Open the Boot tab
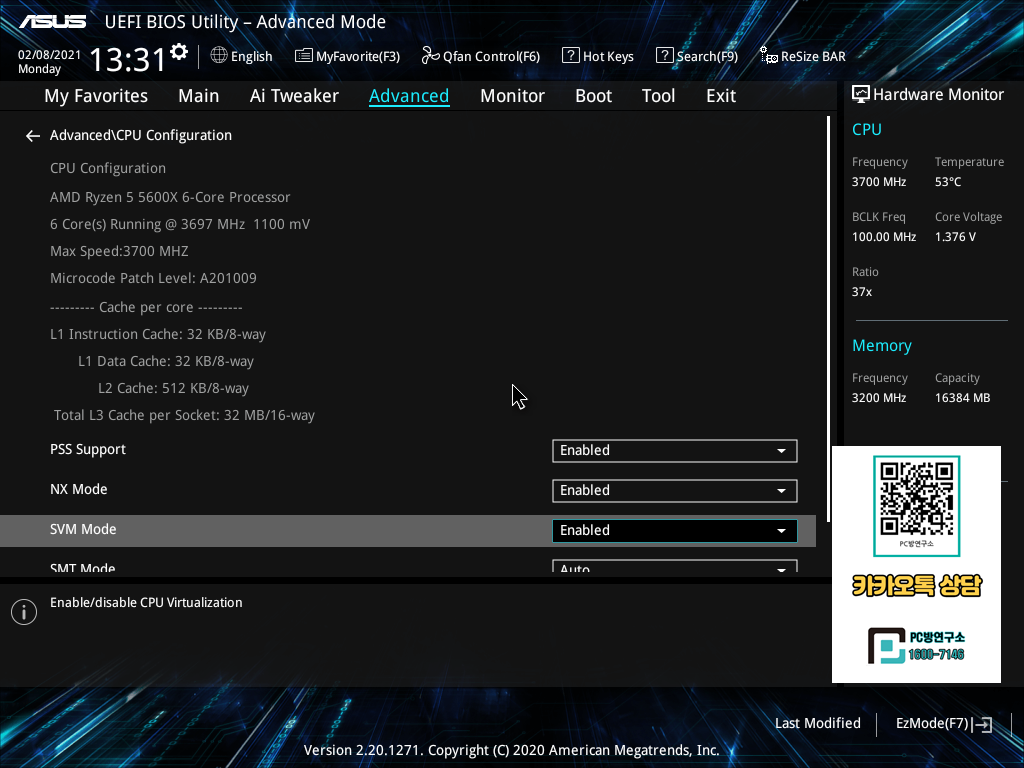 pos(593,96)
